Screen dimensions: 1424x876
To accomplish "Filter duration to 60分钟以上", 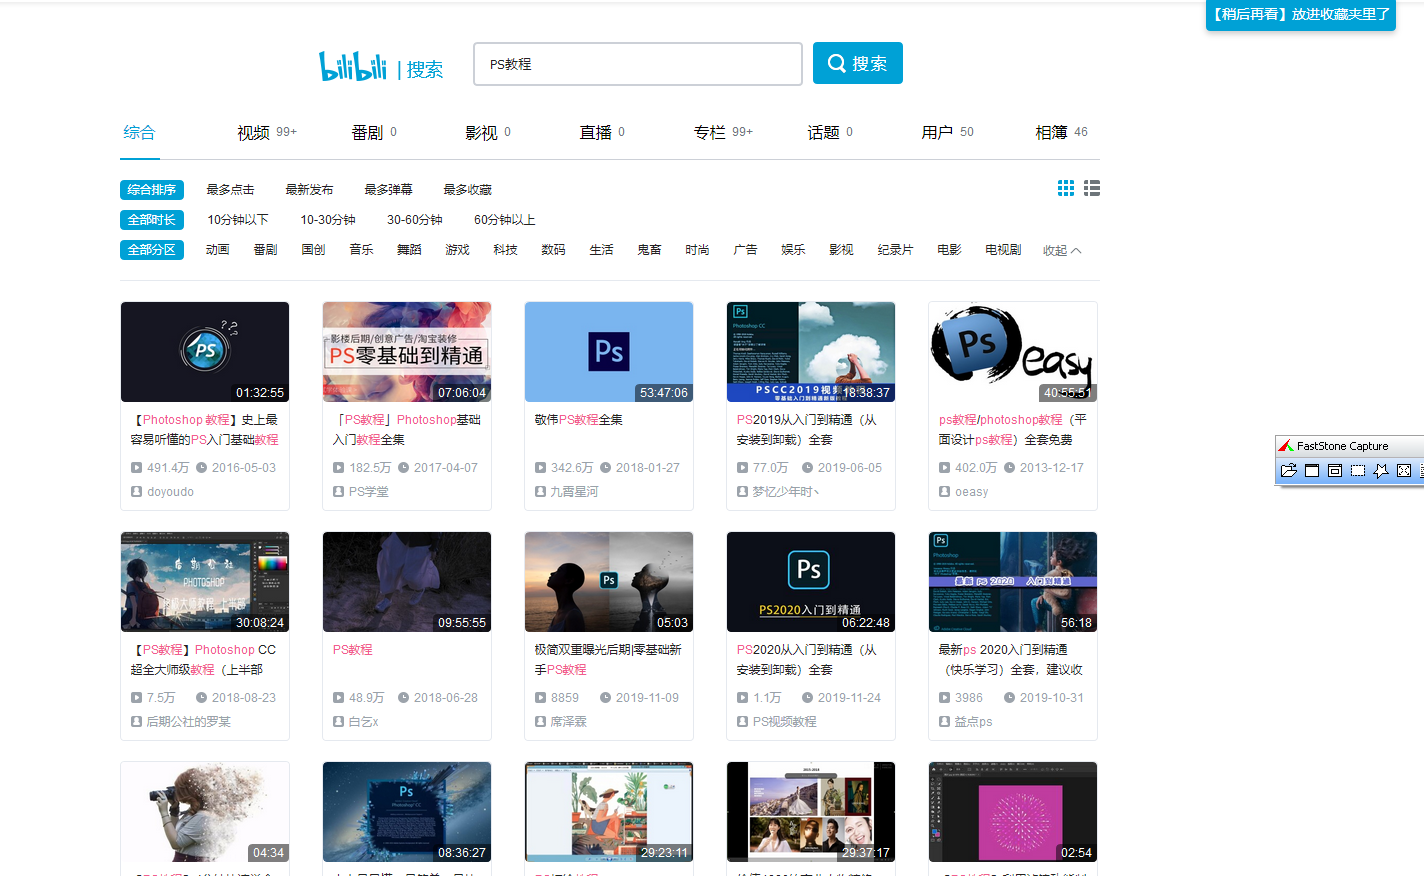I will (504, 219).
